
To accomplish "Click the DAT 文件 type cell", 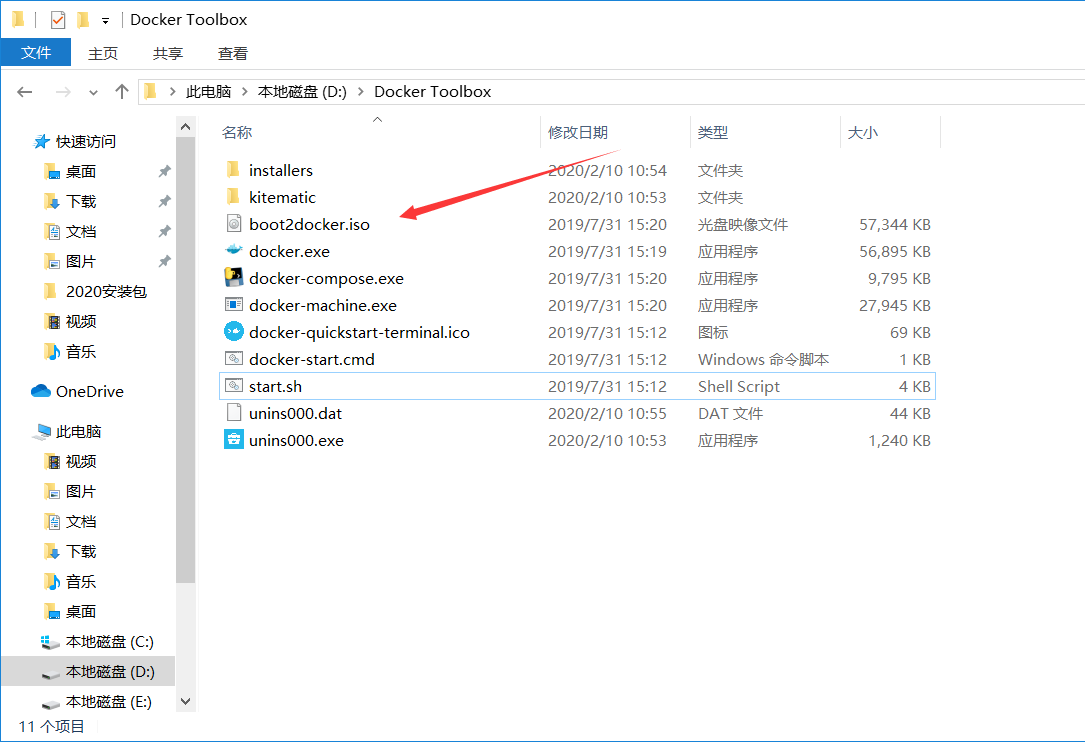I will point(730,413).
